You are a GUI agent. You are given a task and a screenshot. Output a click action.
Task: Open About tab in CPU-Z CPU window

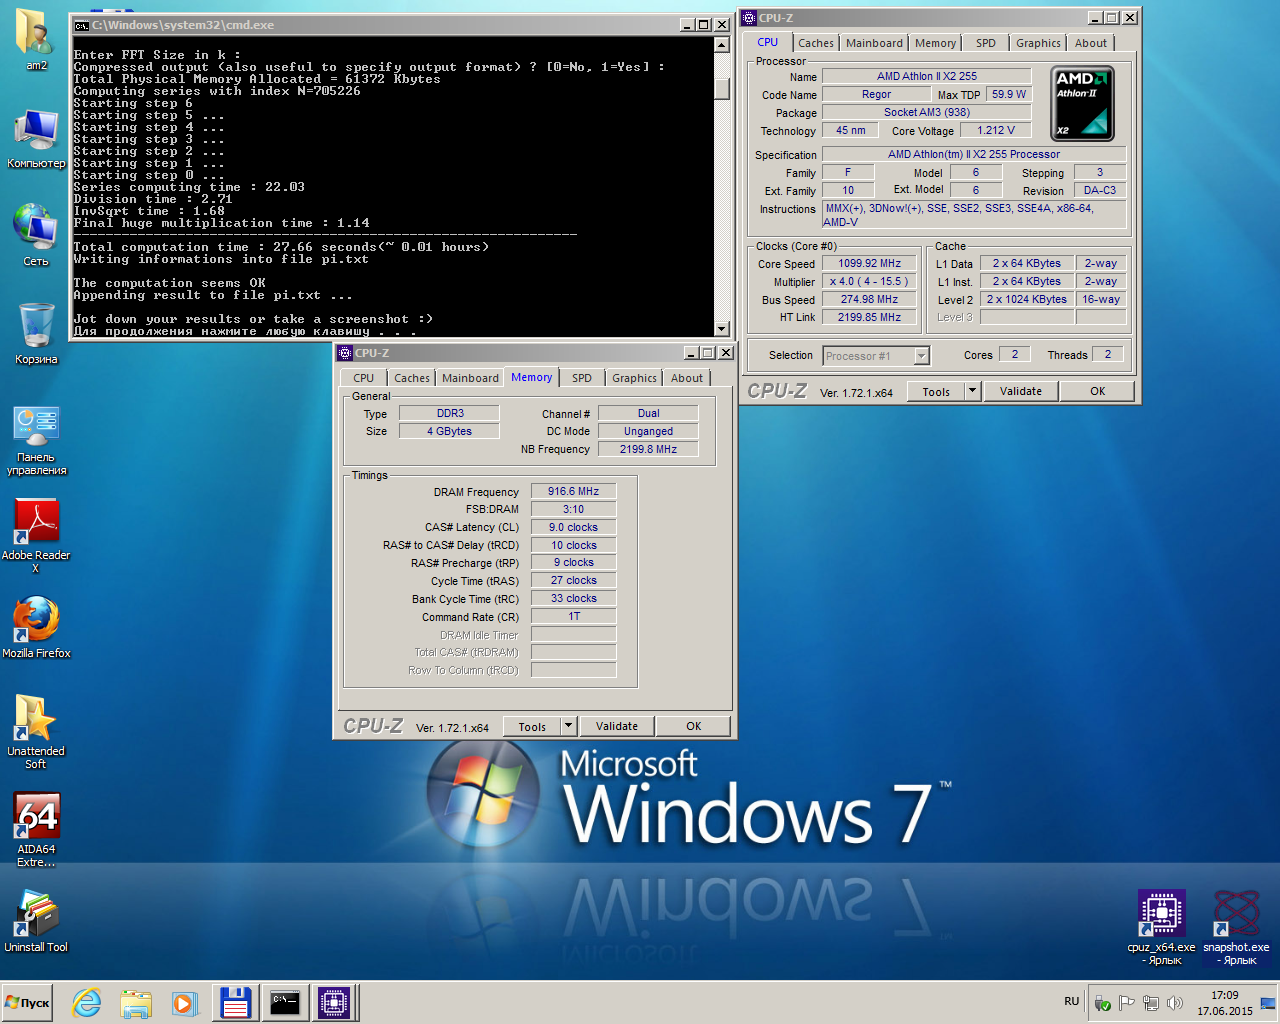tap(1091, 43)
